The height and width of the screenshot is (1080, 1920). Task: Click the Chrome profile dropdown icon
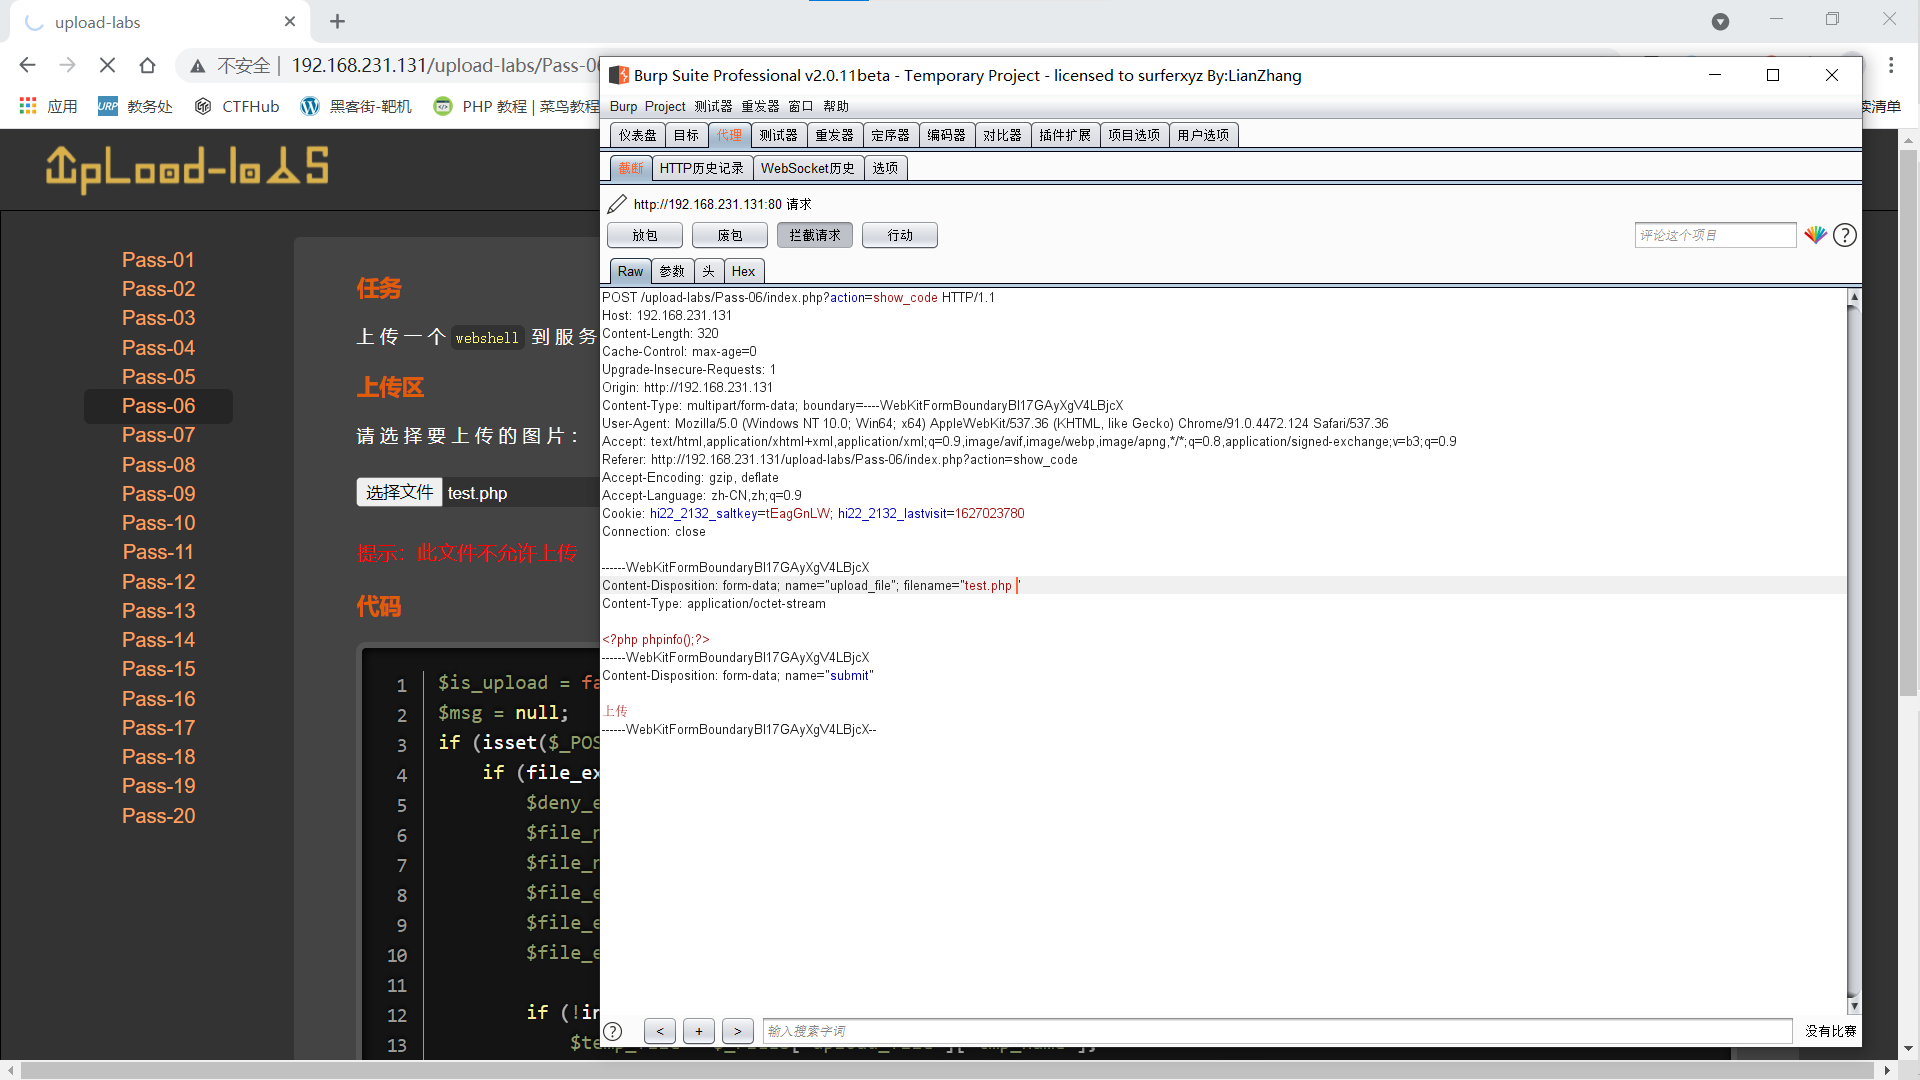(x=1720, y=21)
